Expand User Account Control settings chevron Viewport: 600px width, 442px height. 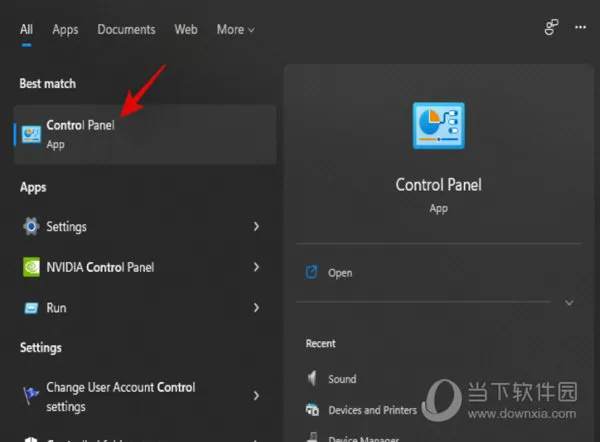pyautogui.click(x=256, y=396)
